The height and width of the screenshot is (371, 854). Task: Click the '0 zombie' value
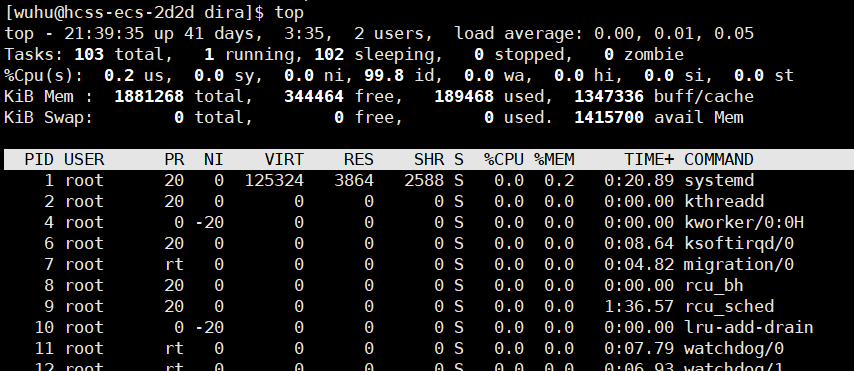tap(644, 54)
